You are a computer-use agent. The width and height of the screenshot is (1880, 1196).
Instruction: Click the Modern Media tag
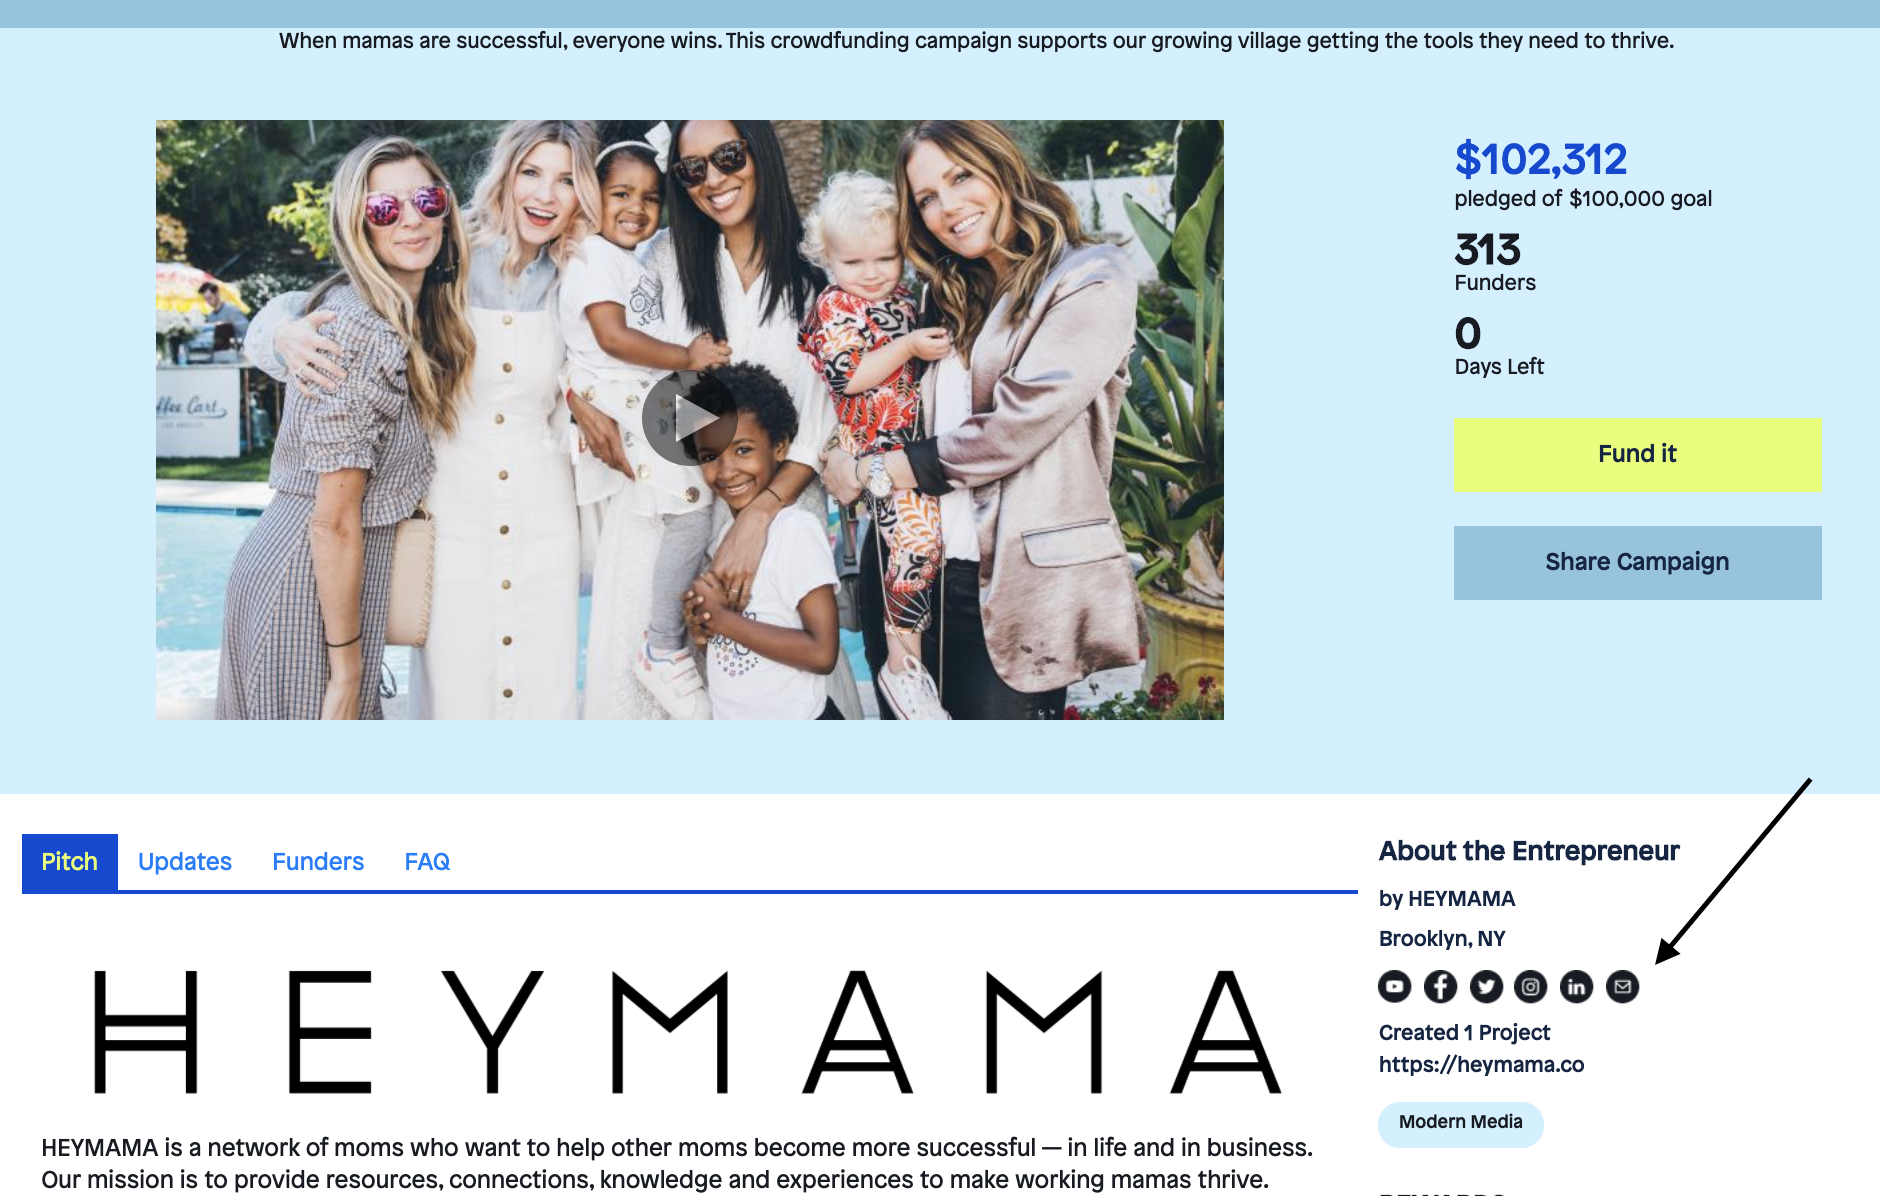[x=1461, y=1123]
